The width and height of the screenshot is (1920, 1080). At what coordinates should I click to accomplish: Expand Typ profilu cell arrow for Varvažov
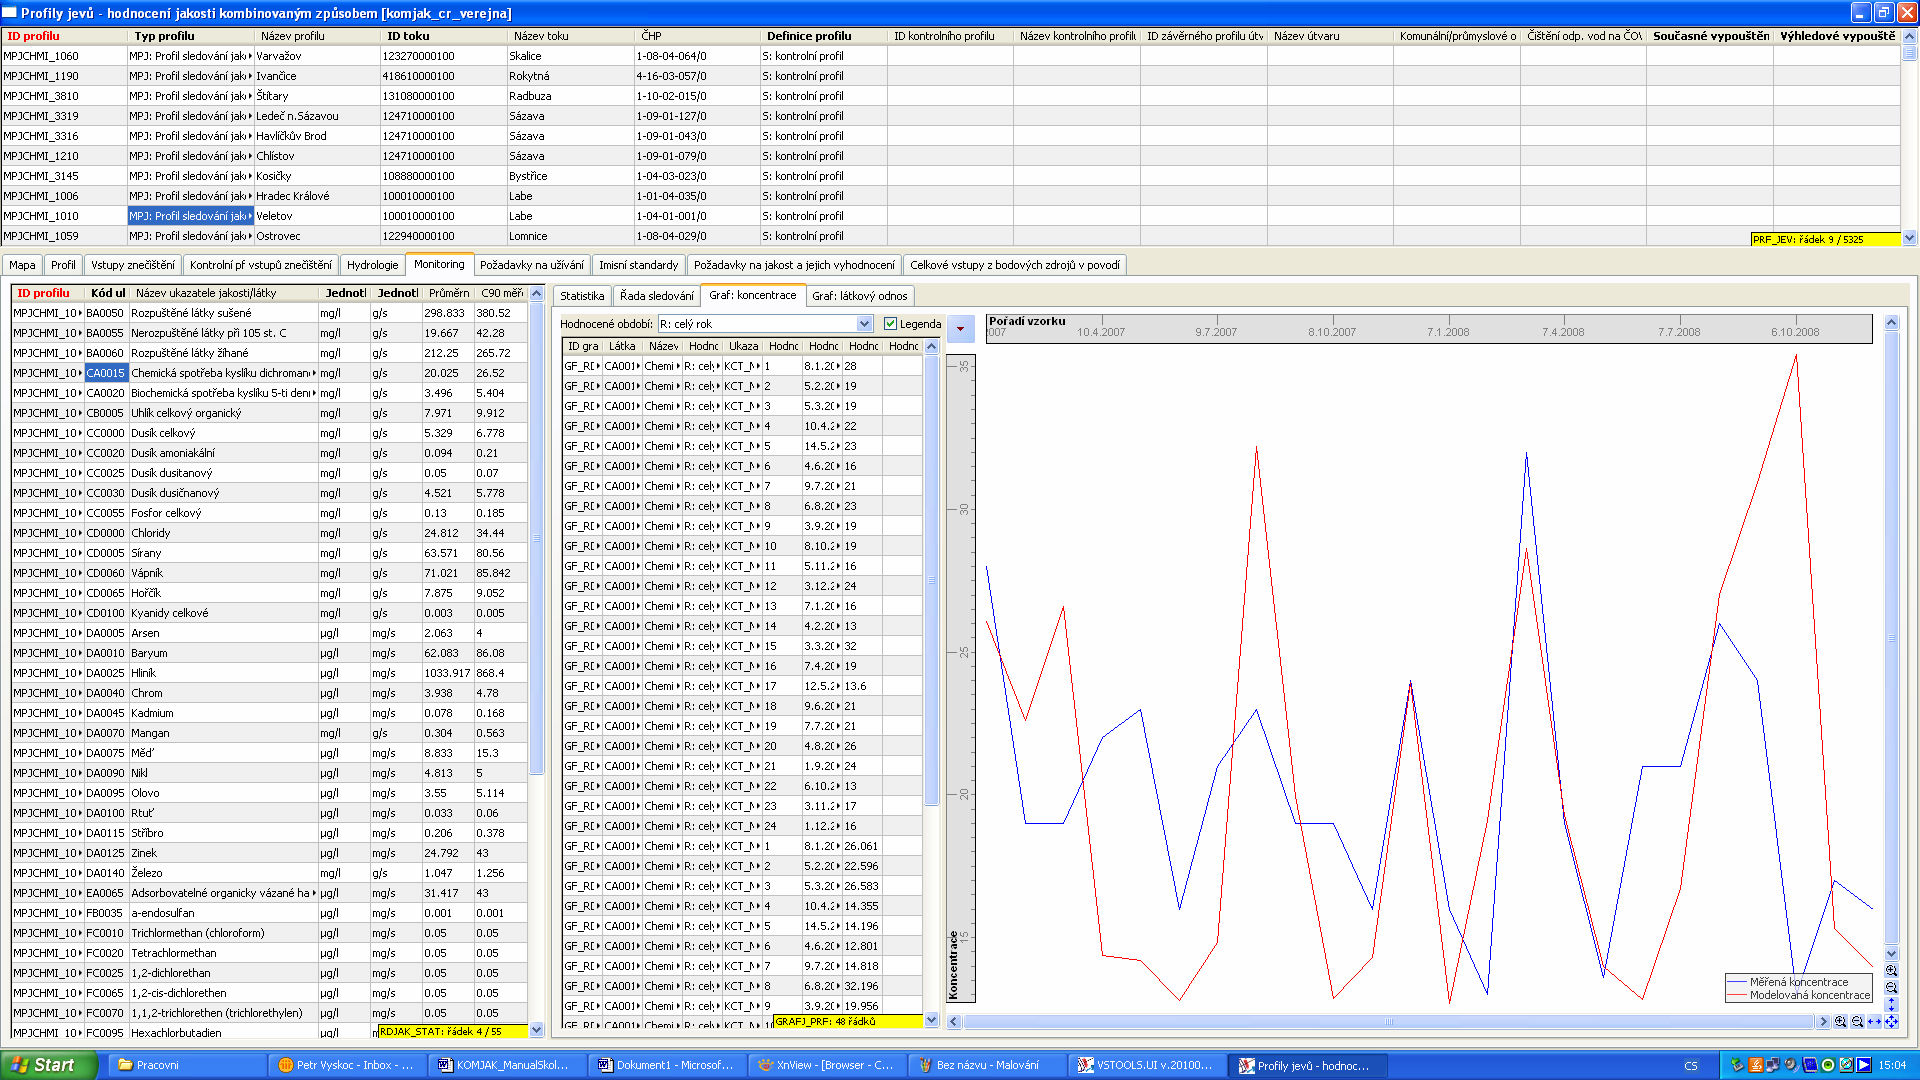[x=249, y=56]
